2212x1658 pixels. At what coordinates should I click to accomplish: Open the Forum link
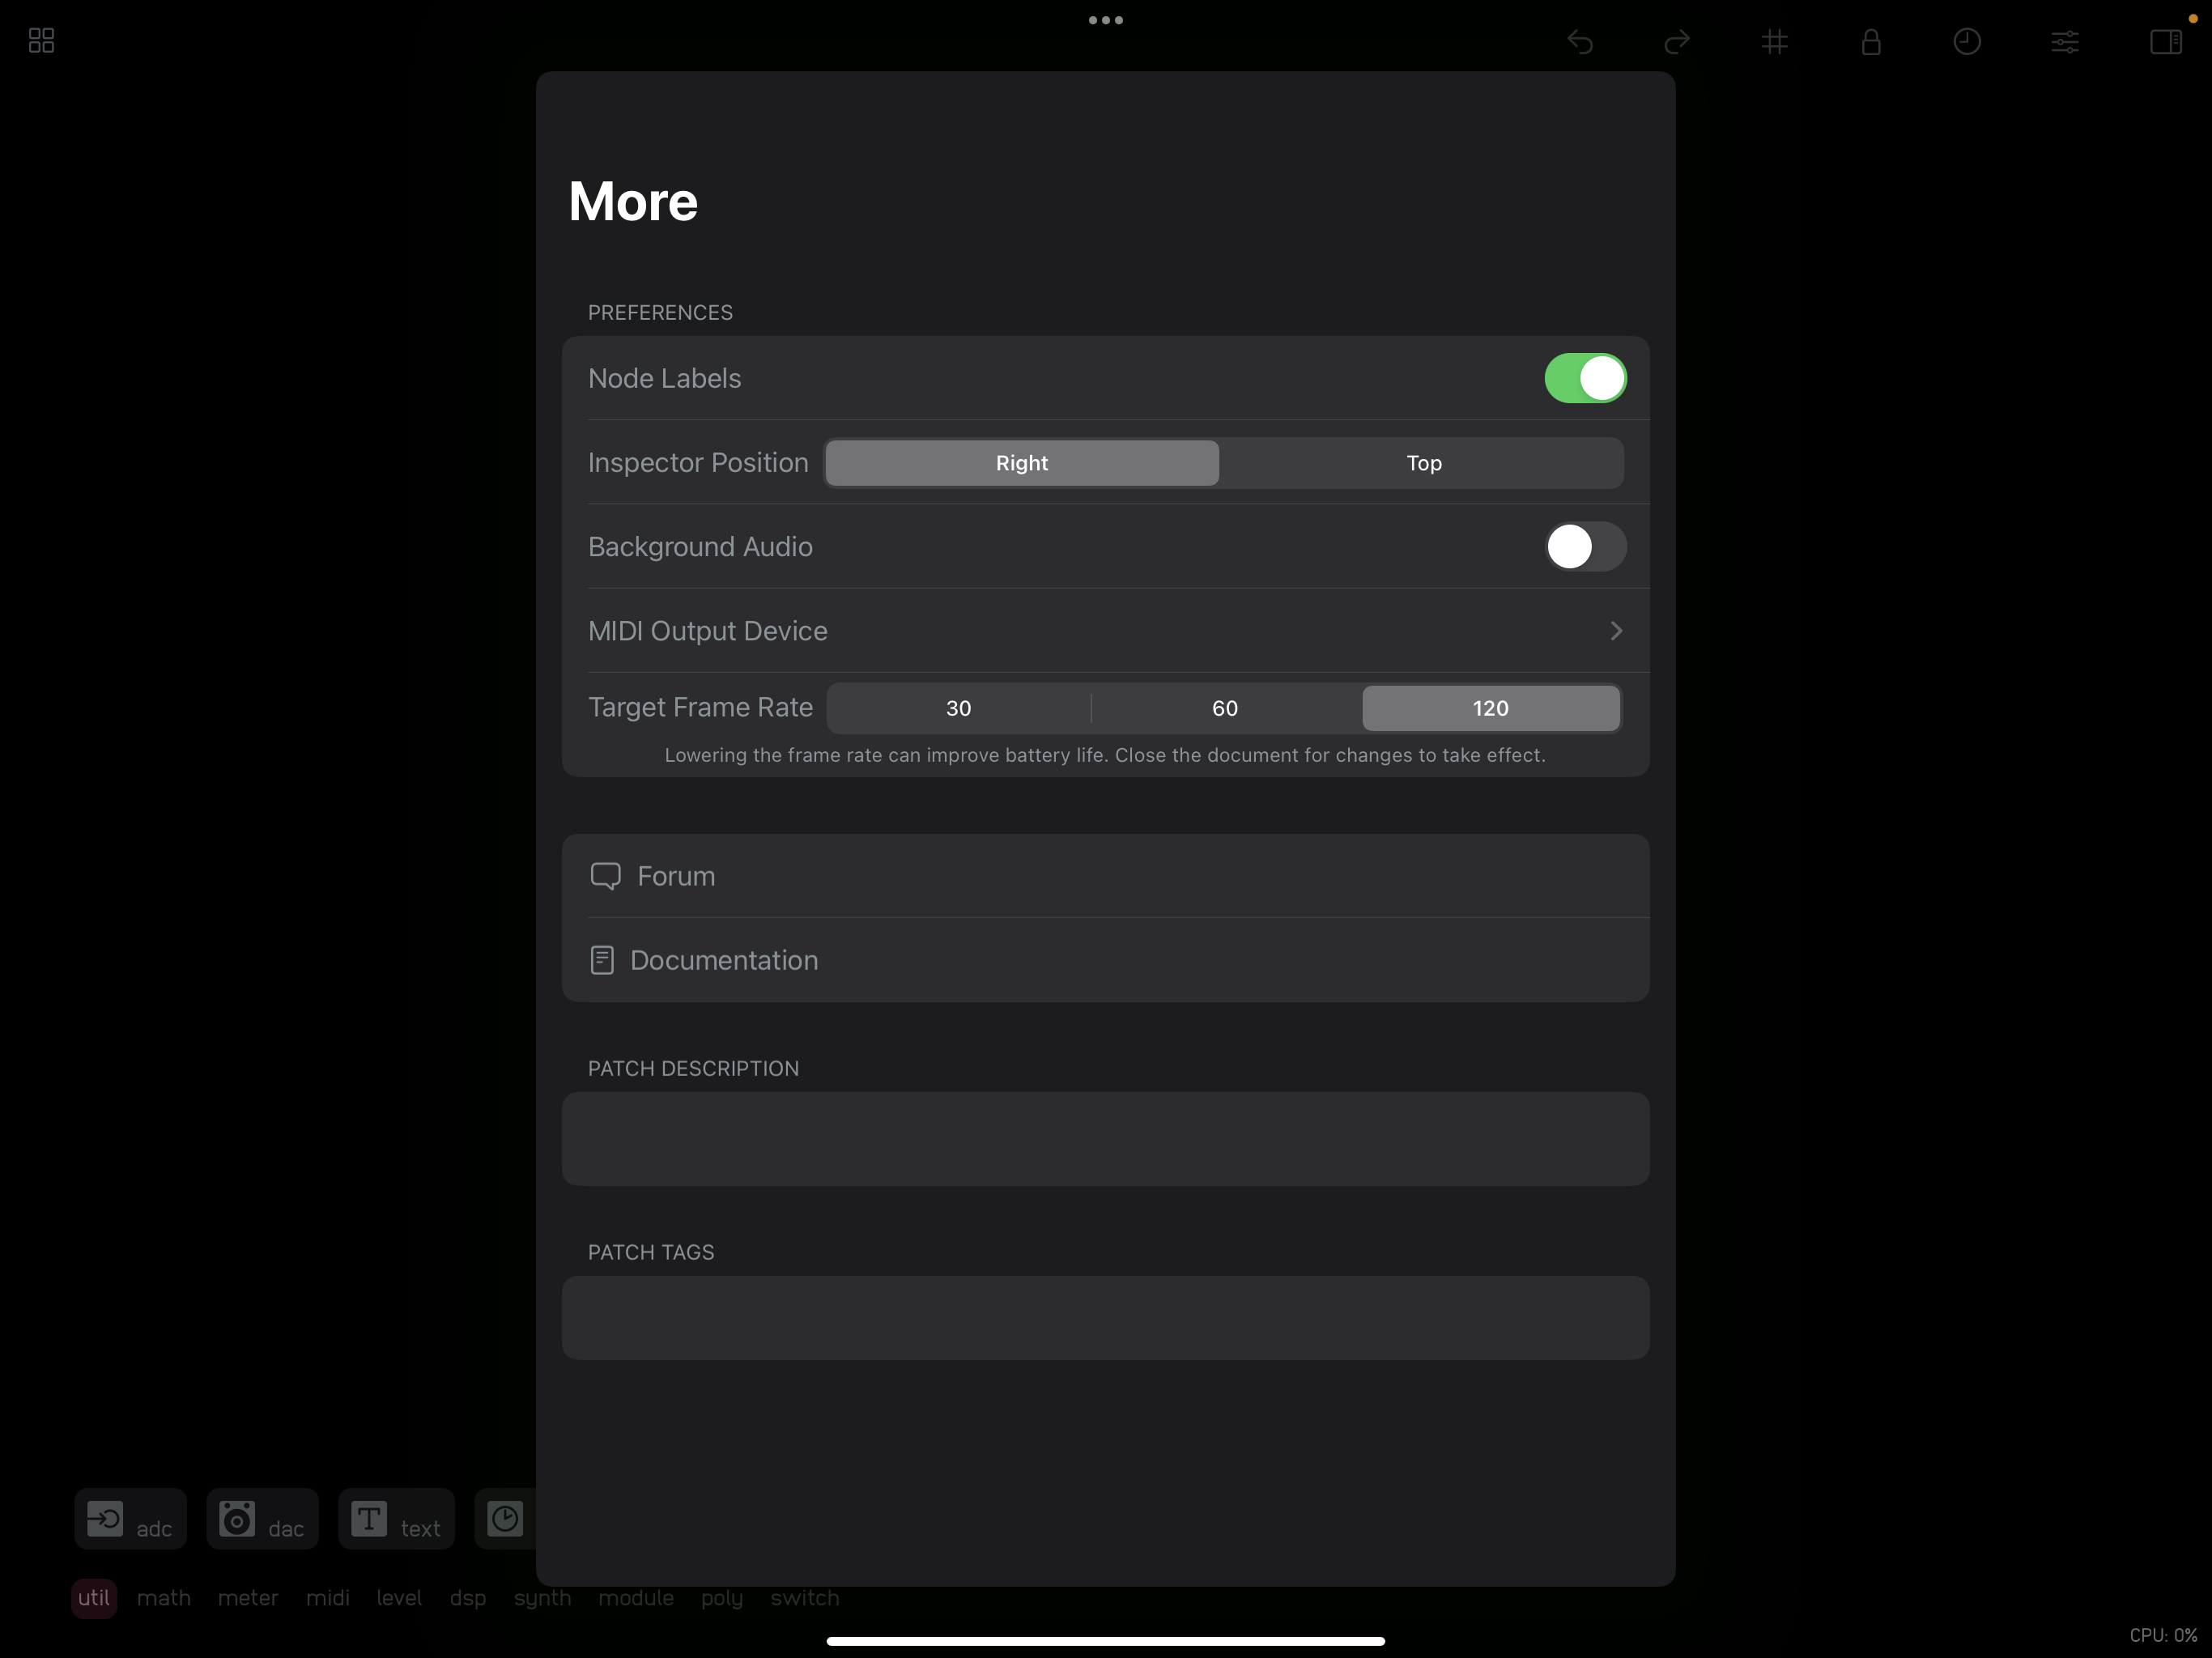coord(676,876)
